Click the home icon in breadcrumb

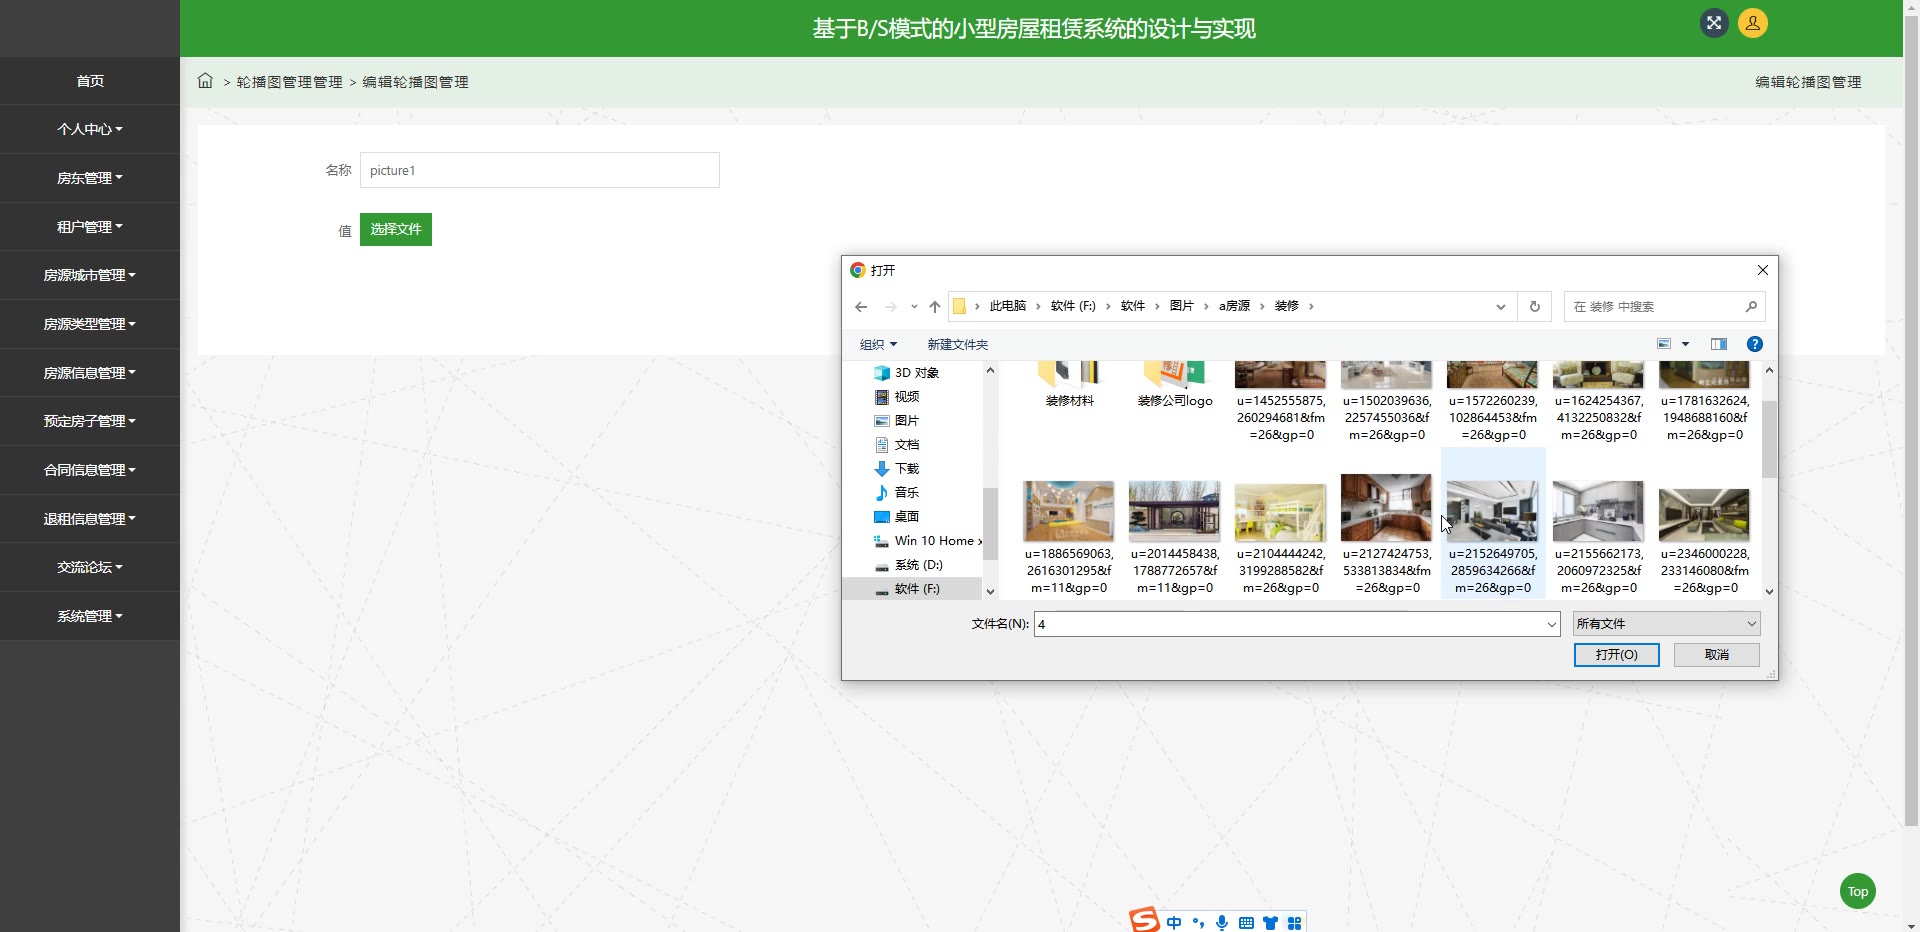(x=205, y=81)
